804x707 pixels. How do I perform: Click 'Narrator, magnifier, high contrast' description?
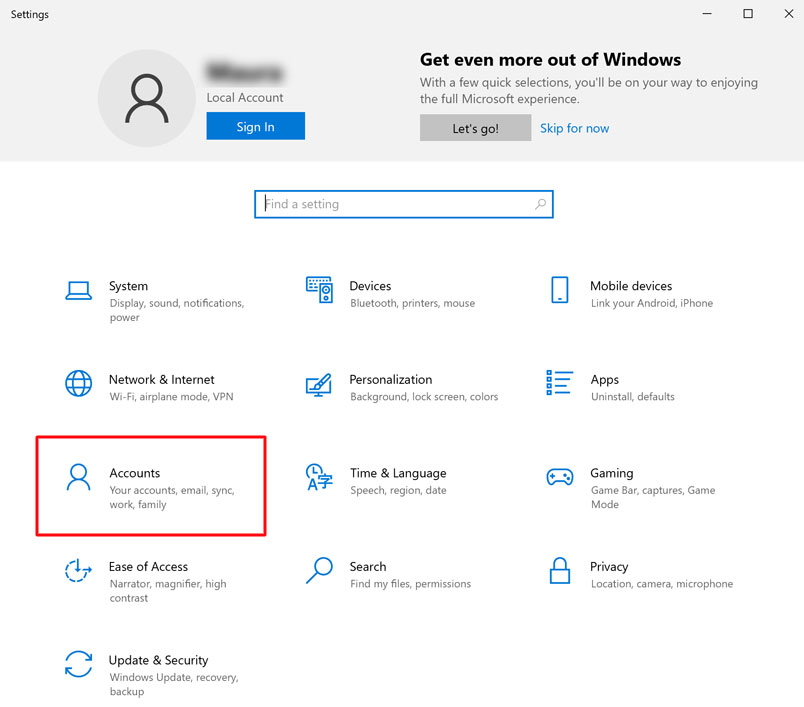(168, 591)
